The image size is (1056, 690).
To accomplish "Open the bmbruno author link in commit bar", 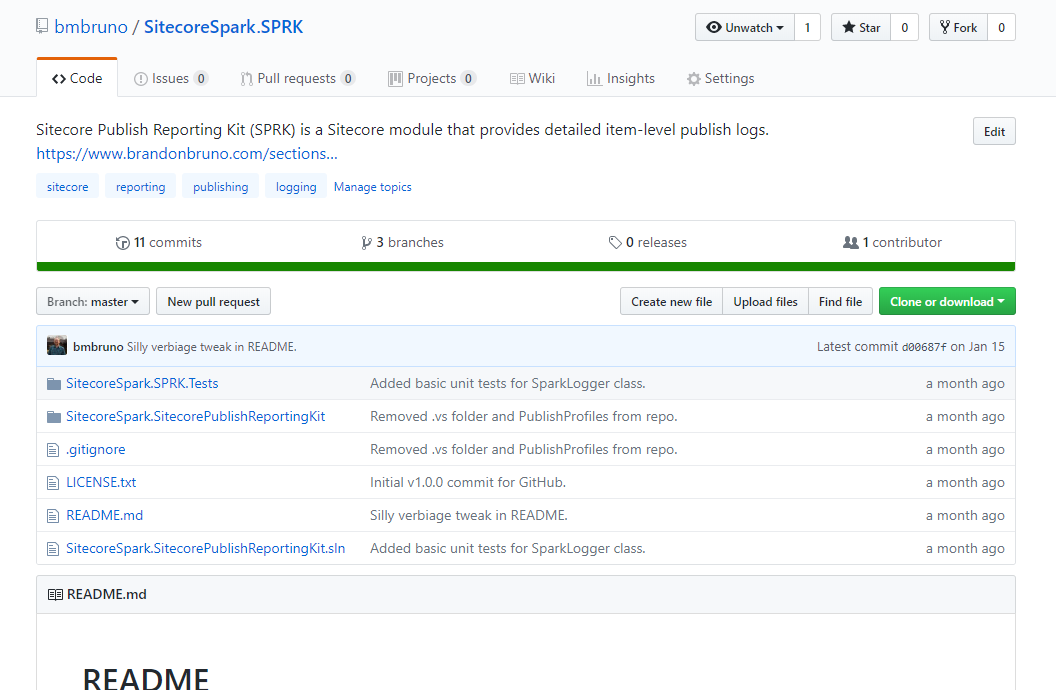I will 98,347.
